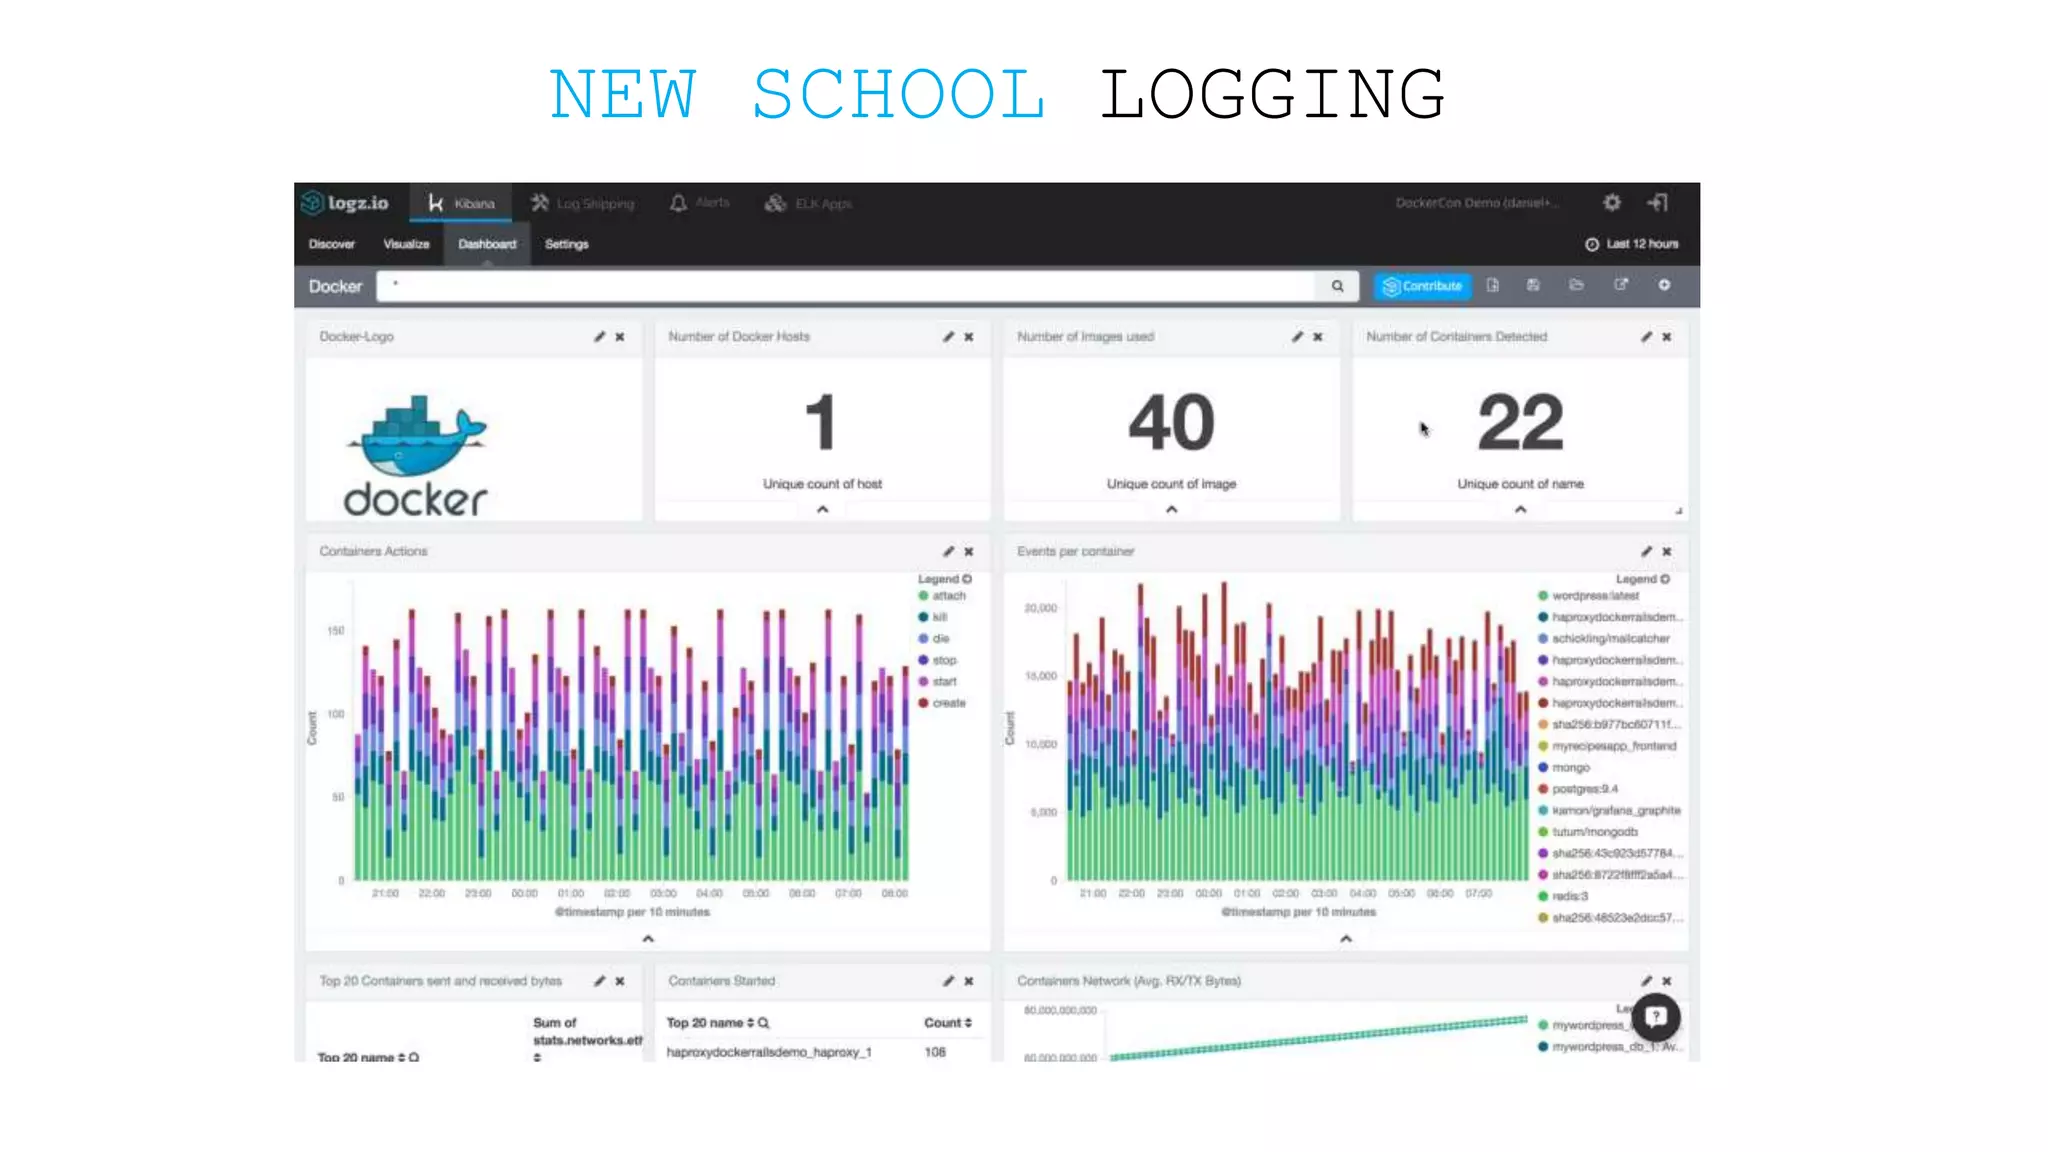Edit Top 20 Containers bytes panel
Screen dimensions: 2048x1152
click(599, 981)
